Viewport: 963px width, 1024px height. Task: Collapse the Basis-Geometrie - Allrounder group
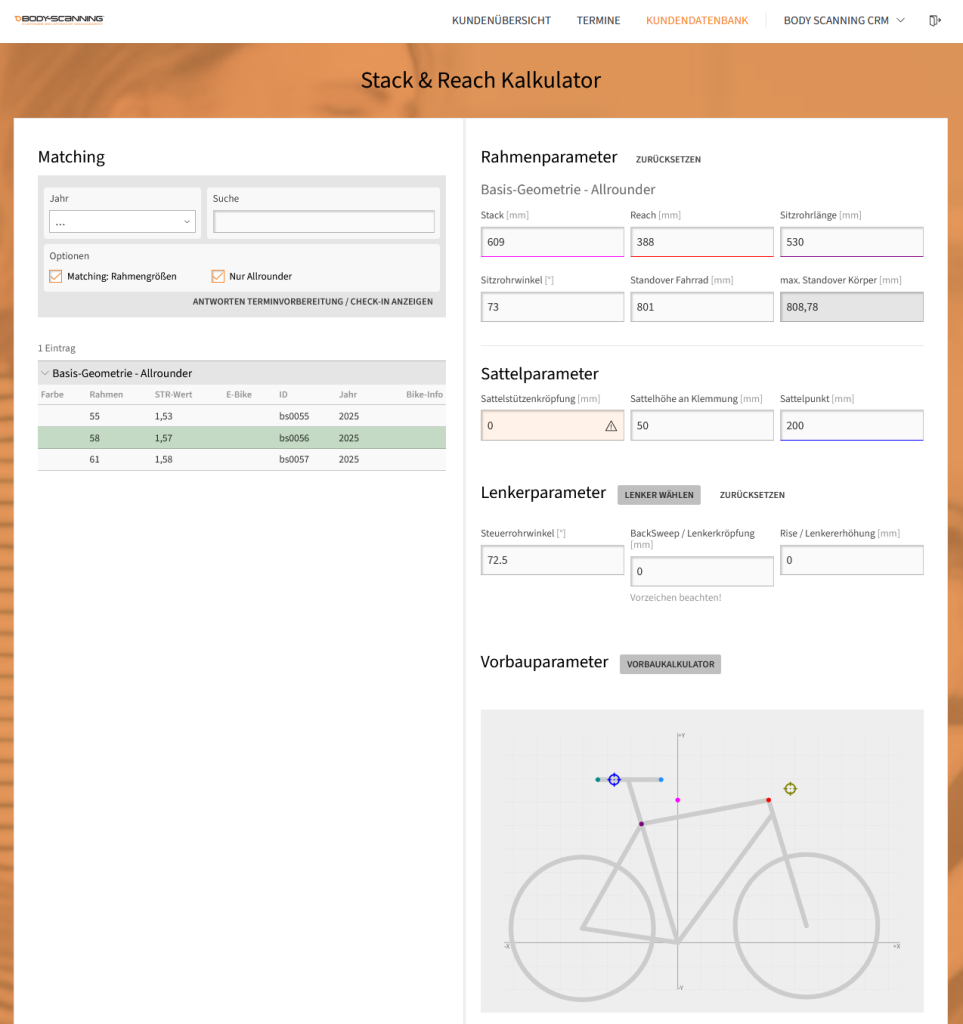coord(45,373)
